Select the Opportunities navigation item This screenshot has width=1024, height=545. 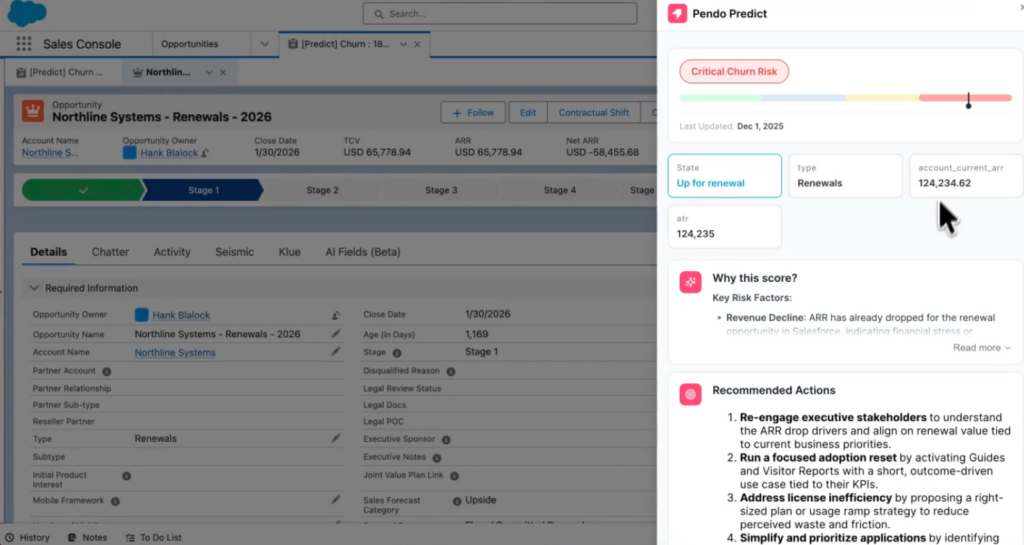click(189, 44)
